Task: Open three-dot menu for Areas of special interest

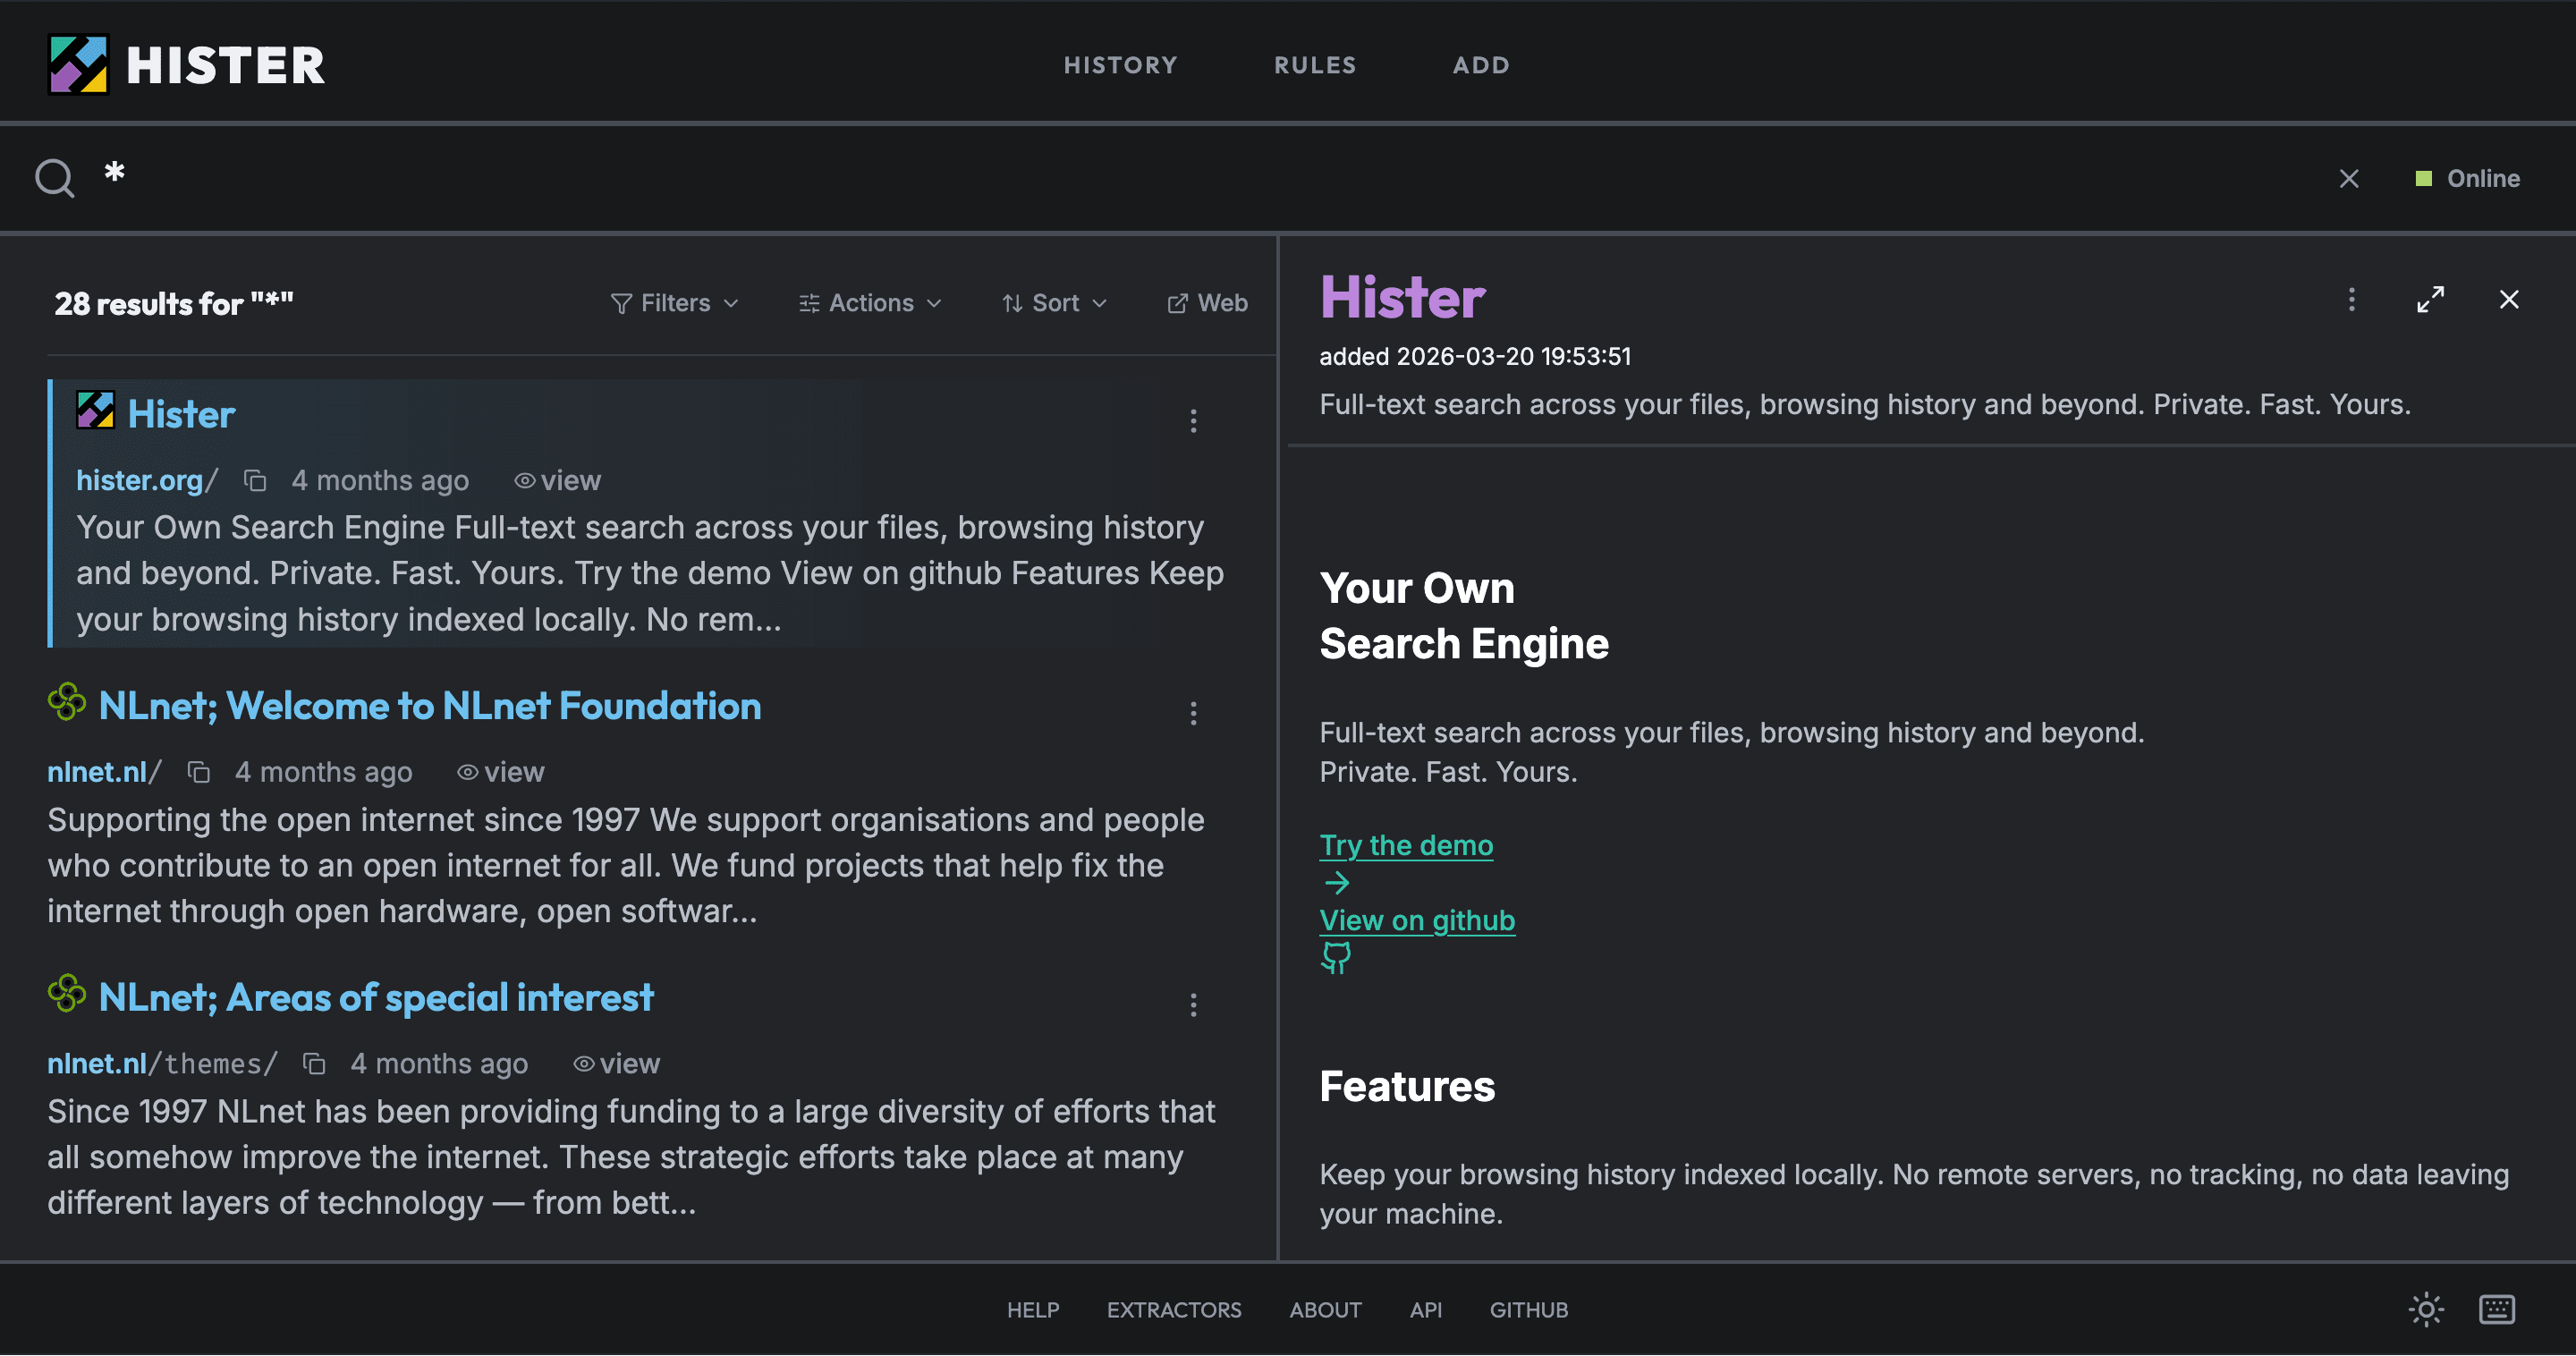Action: coord(1193,1005)
